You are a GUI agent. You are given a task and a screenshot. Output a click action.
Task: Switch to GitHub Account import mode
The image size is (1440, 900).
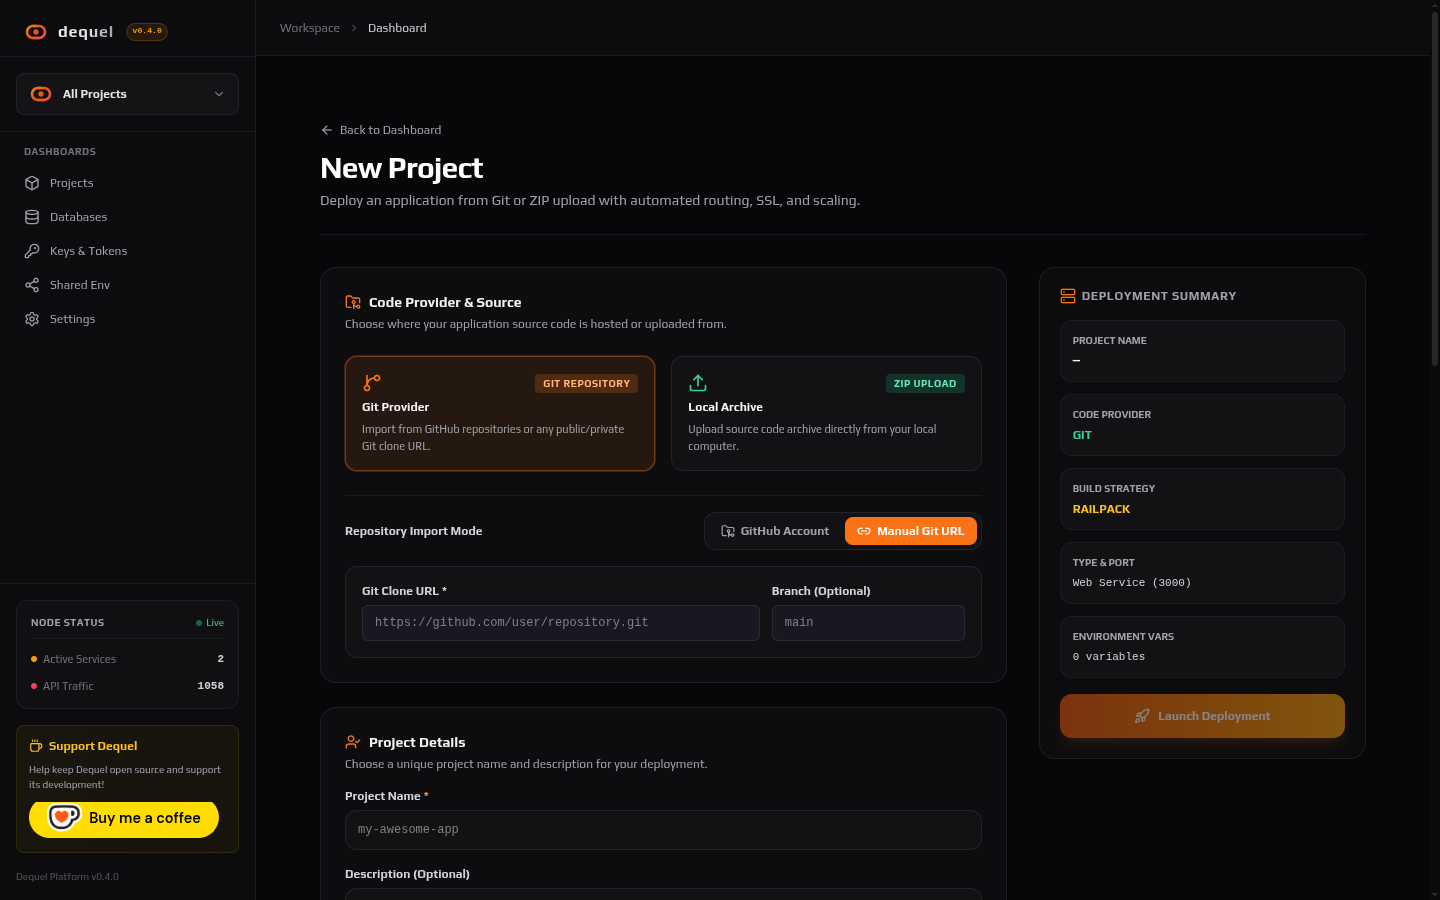pyautogui.click(x=775, y=531)
